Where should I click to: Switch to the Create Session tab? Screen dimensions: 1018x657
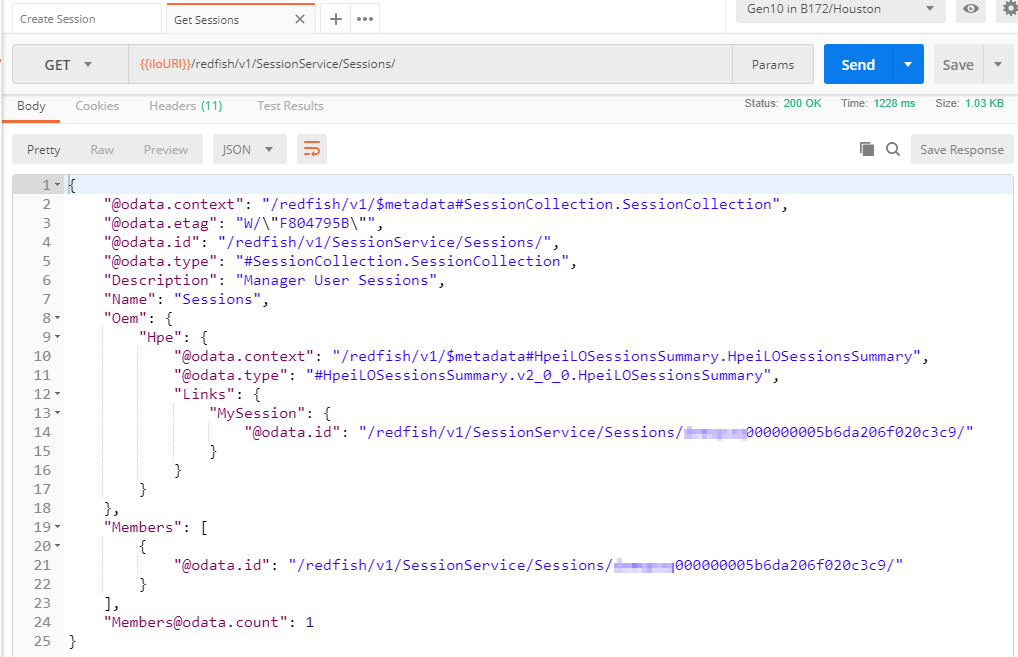(x=82, y=19)
